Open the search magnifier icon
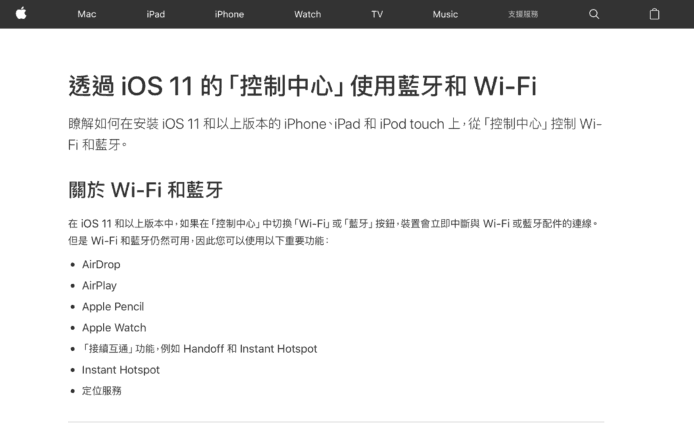Viewport: 694px width, 423px height. (594, 14)
